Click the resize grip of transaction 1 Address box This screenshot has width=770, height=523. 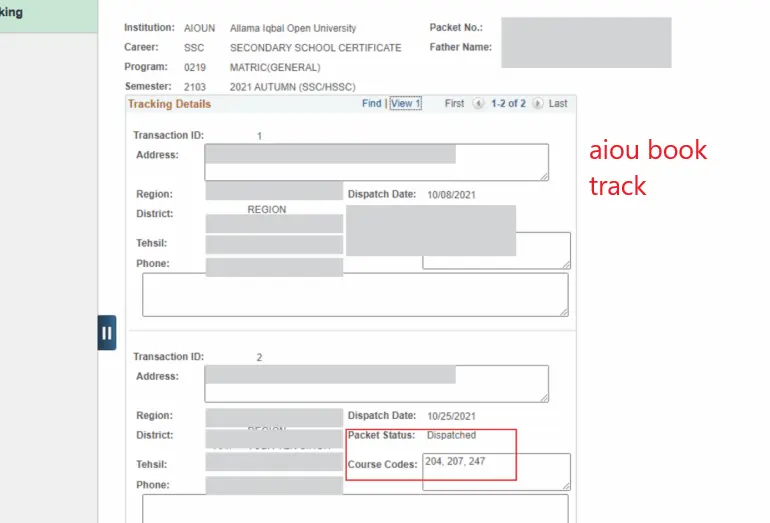[x=544, y=176]
